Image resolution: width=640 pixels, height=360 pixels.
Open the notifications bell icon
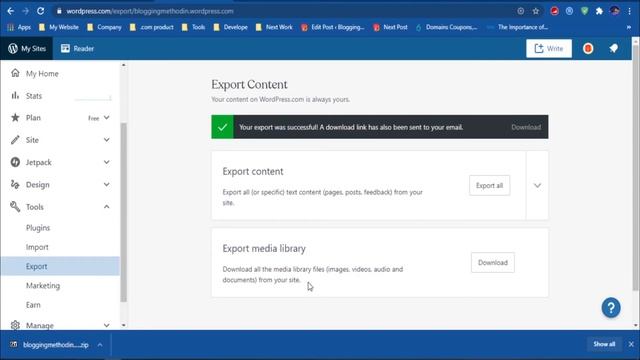[613, 49]
